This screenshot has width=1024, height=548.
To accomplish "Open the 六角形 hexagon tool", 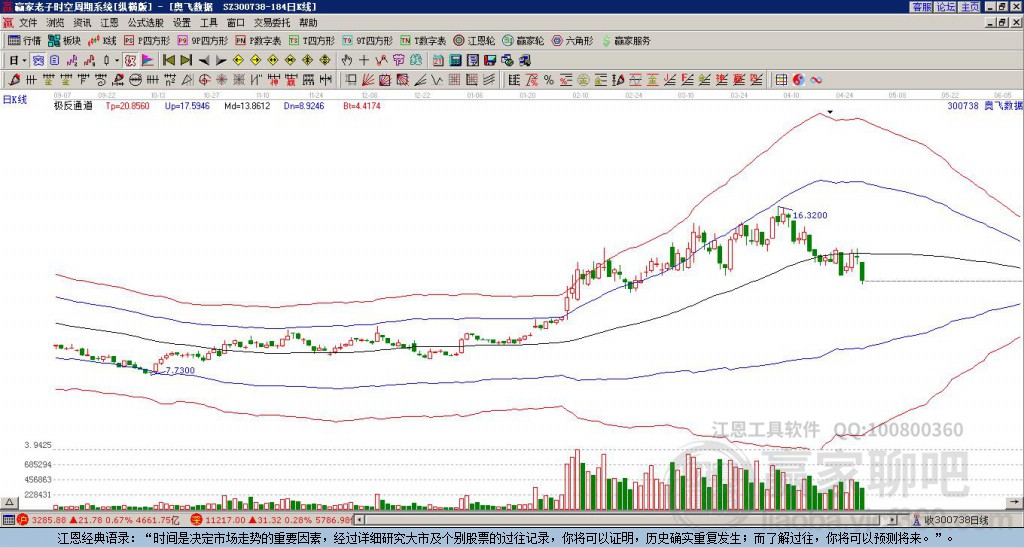I will coord(573,41).
